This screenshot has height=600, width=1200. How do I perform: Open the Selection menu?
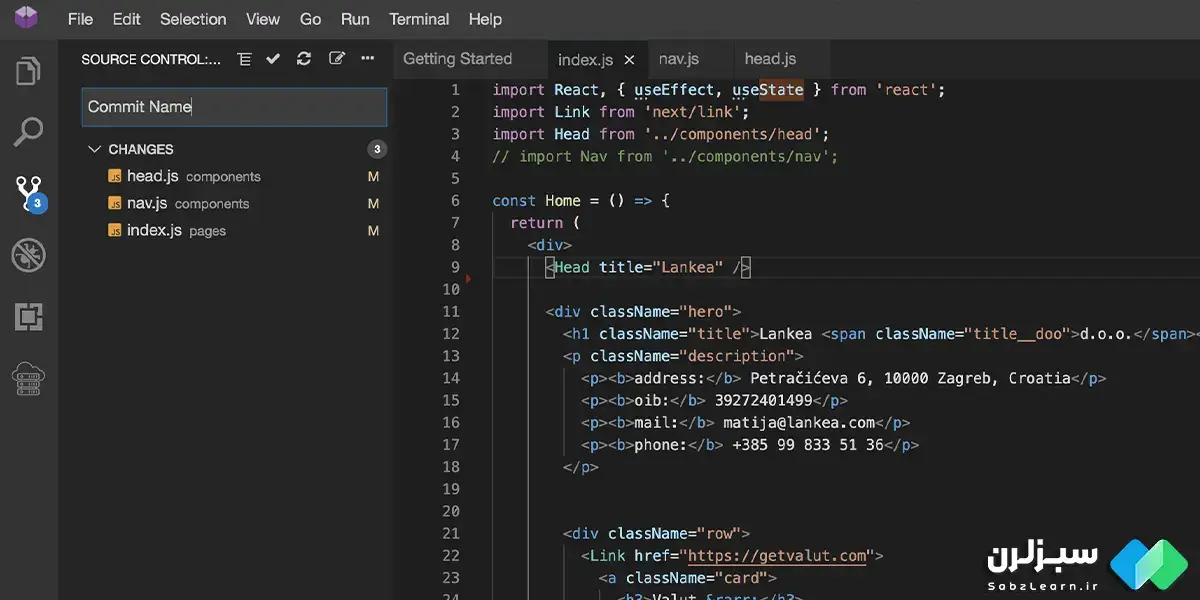(193, 19)
